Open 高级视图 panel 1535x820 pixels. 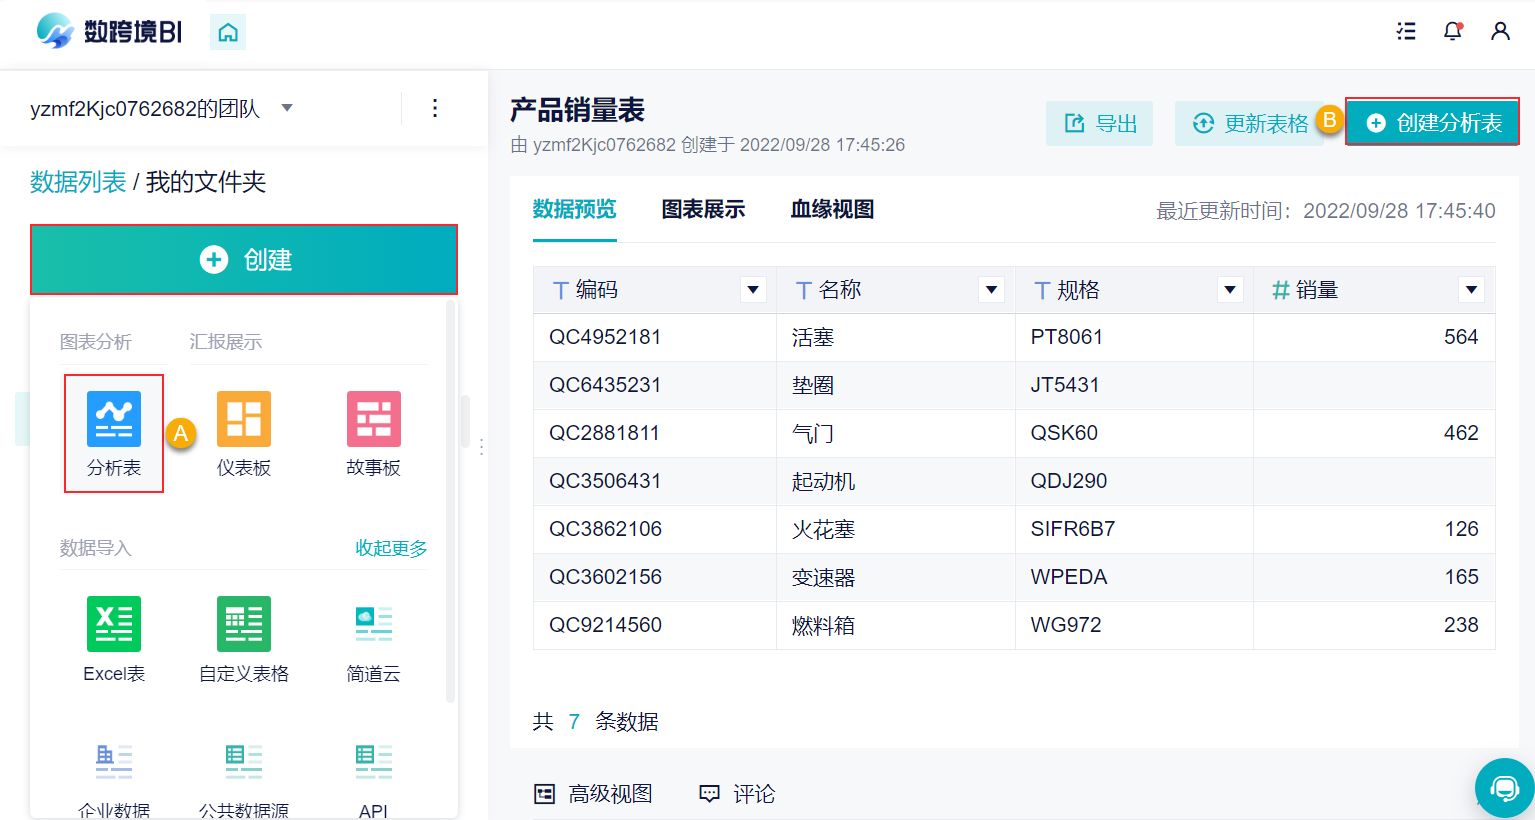click(x=594, y=794)
